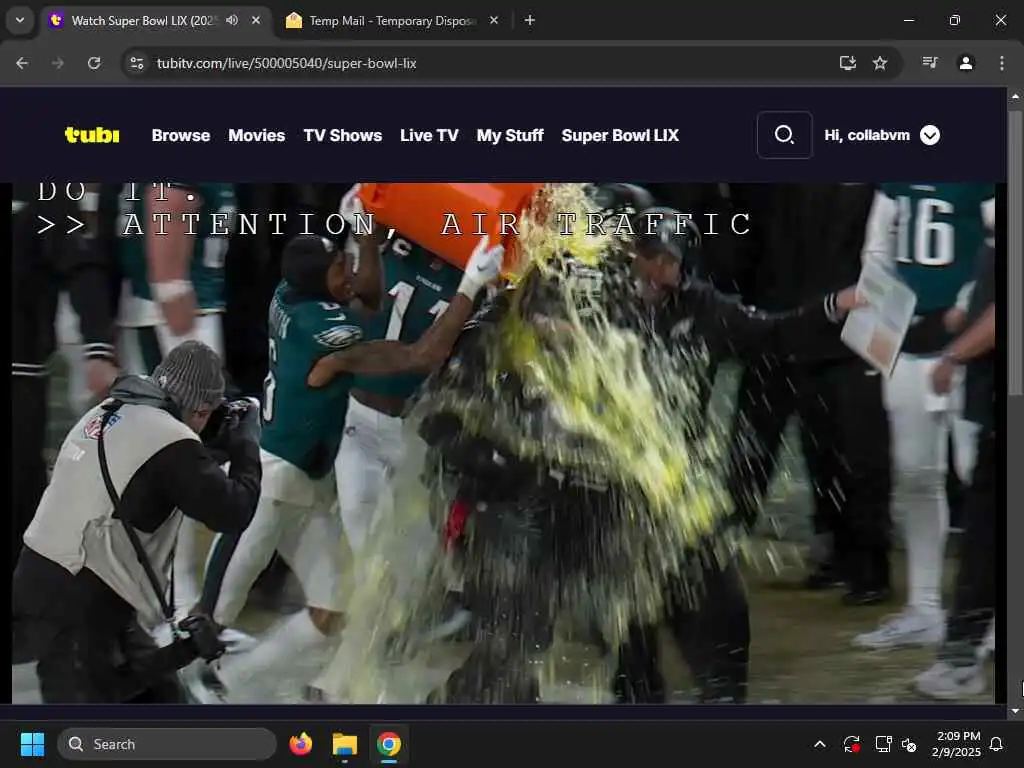Open Chrome three-dot menu
The image size is (1024, 768).
(1002, 63)
